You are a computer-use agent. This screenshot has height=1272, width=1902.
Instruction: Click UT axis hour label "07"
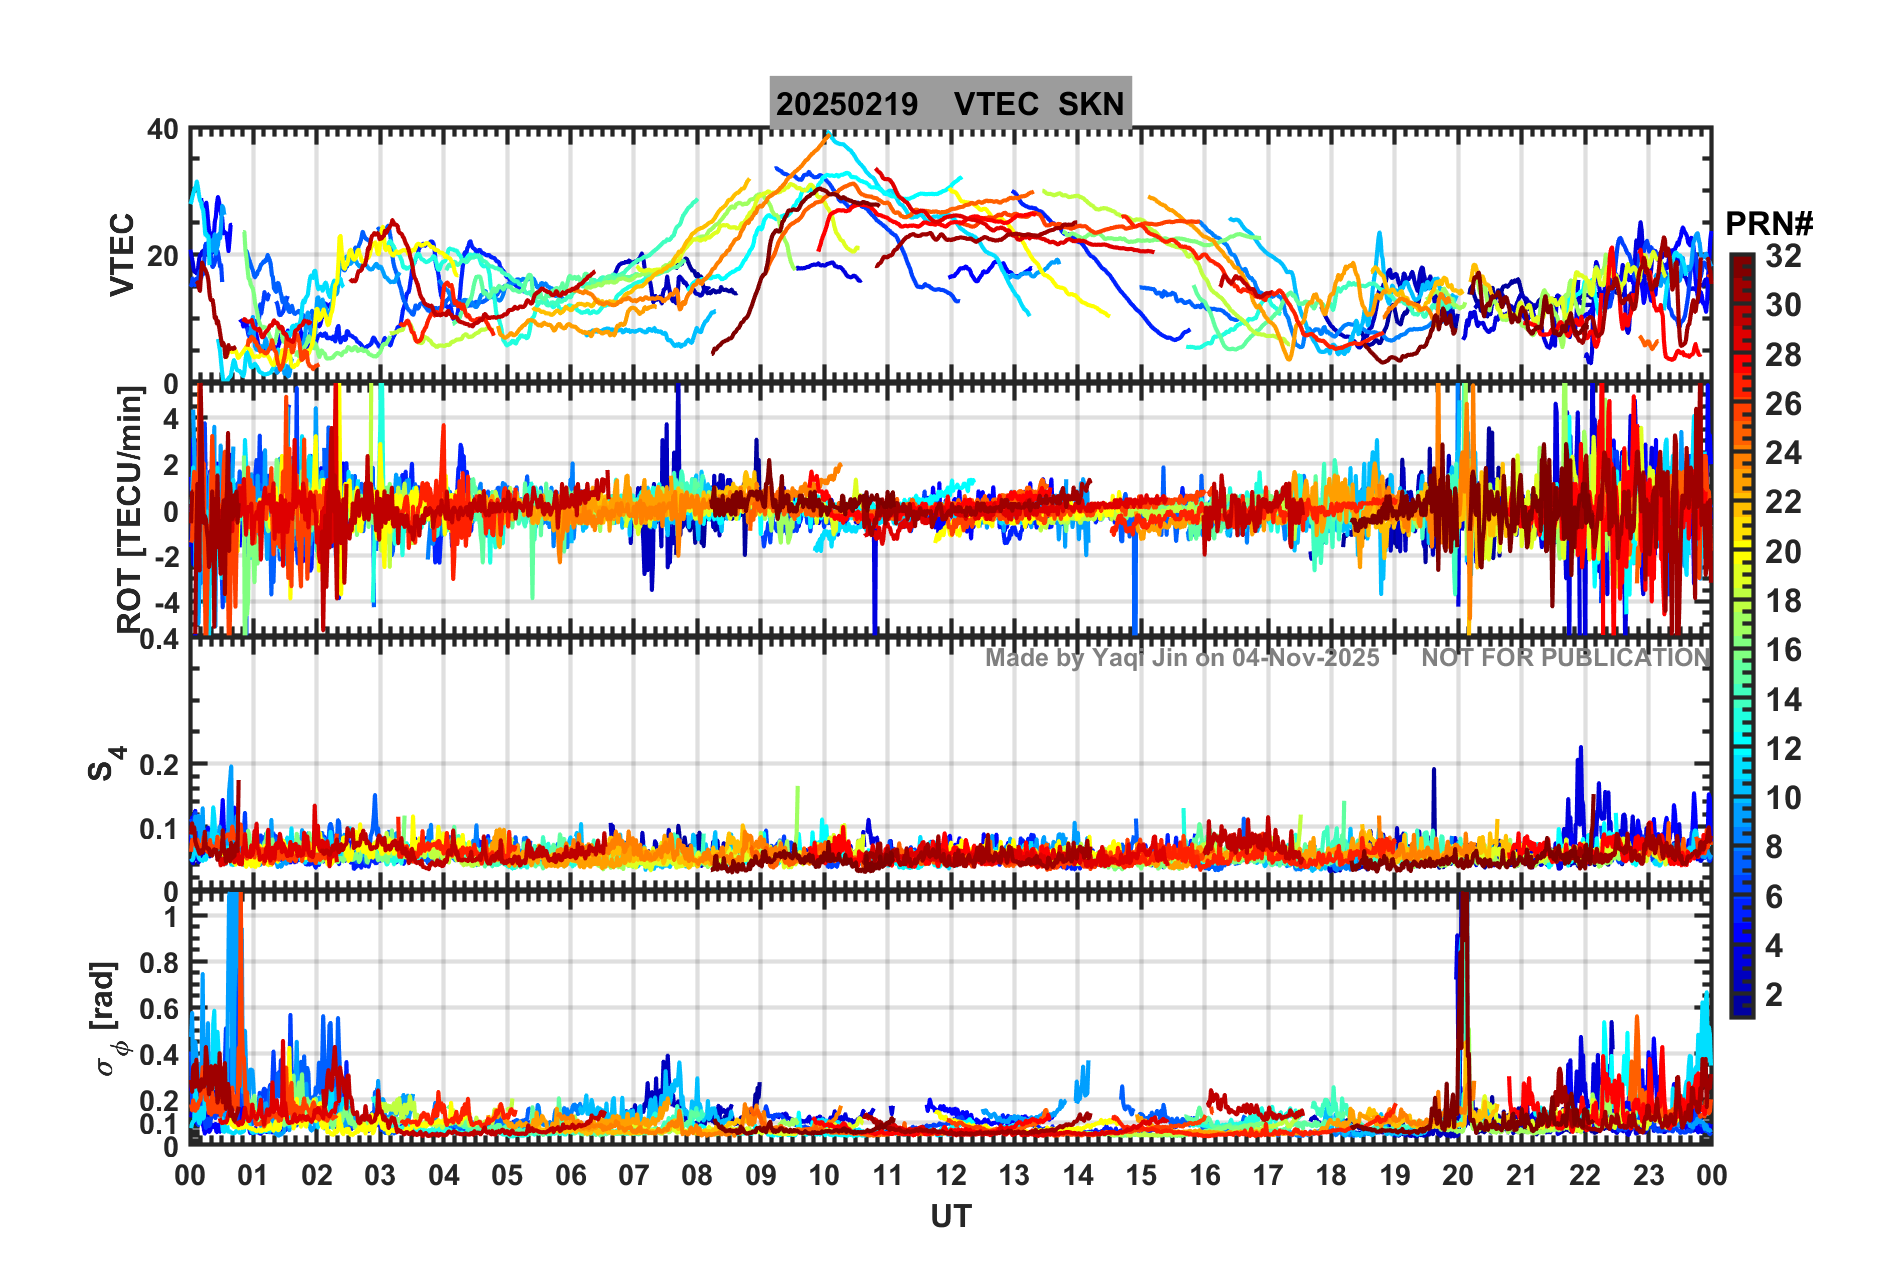point(634,1175)
